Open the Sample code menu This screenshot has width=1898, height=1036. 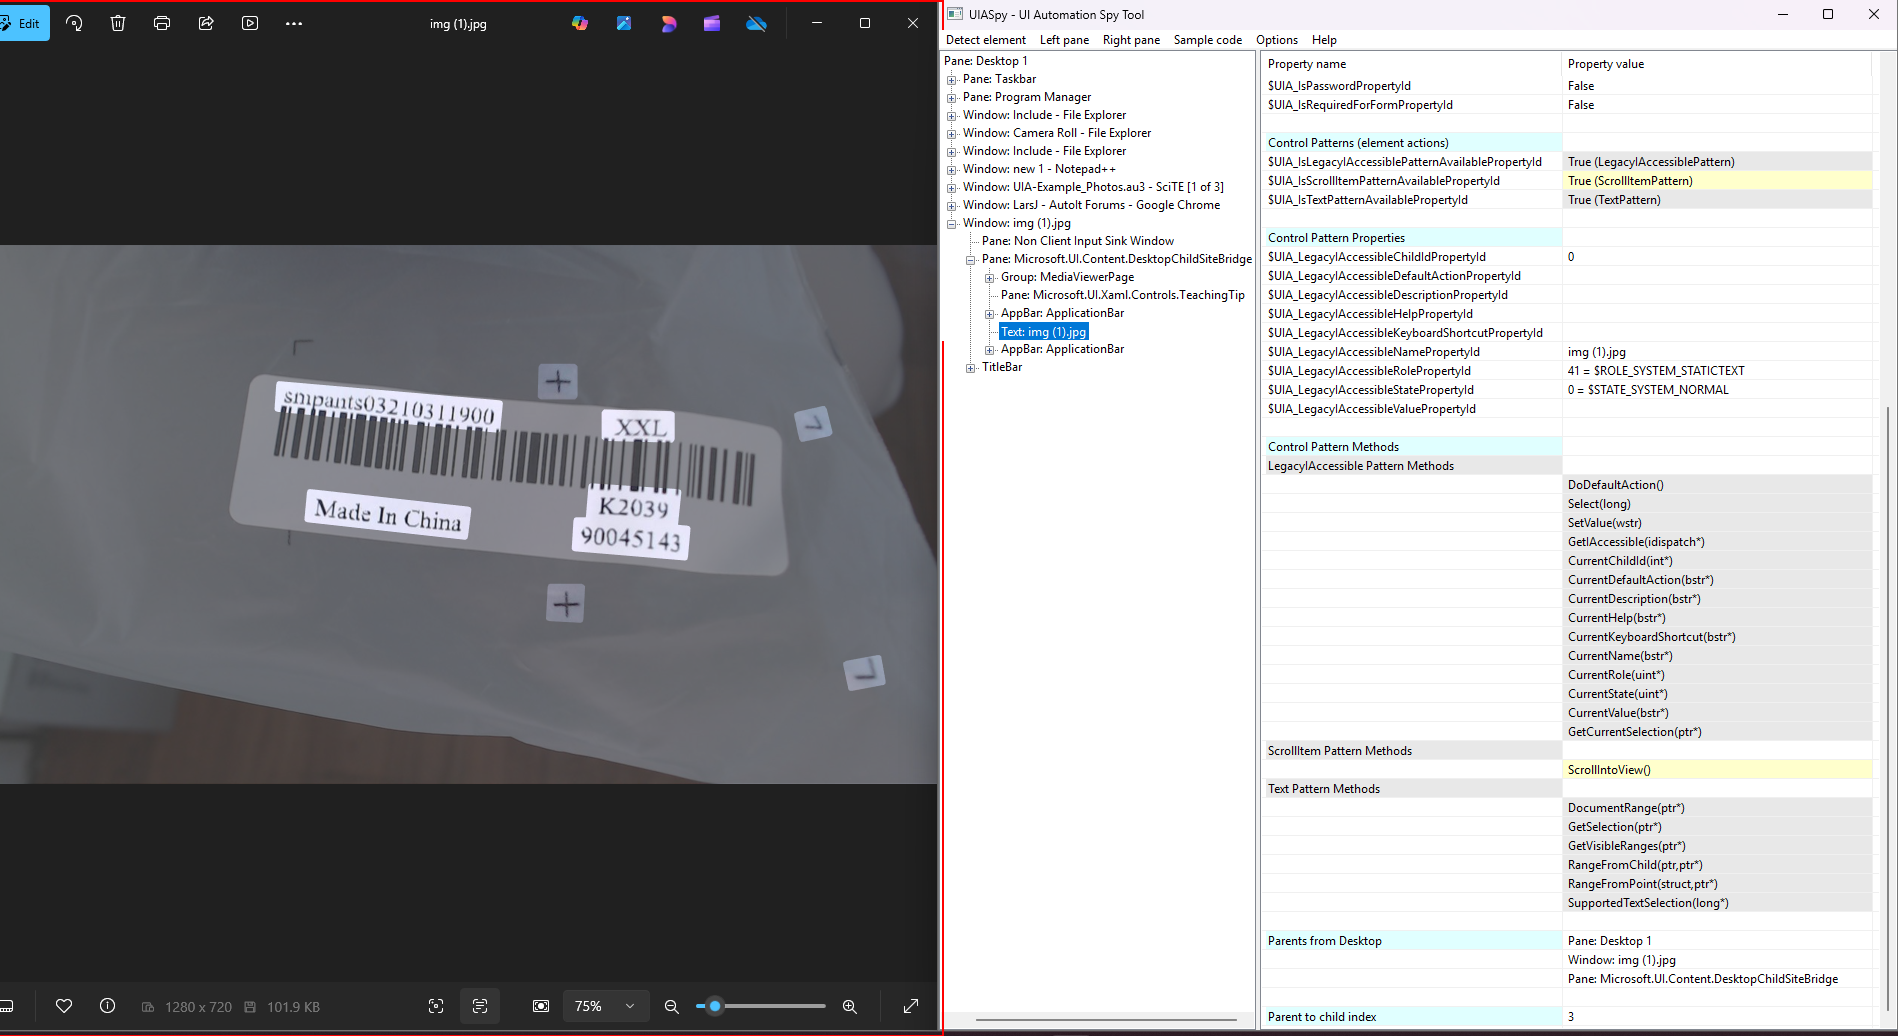[x=1207, y=40]
